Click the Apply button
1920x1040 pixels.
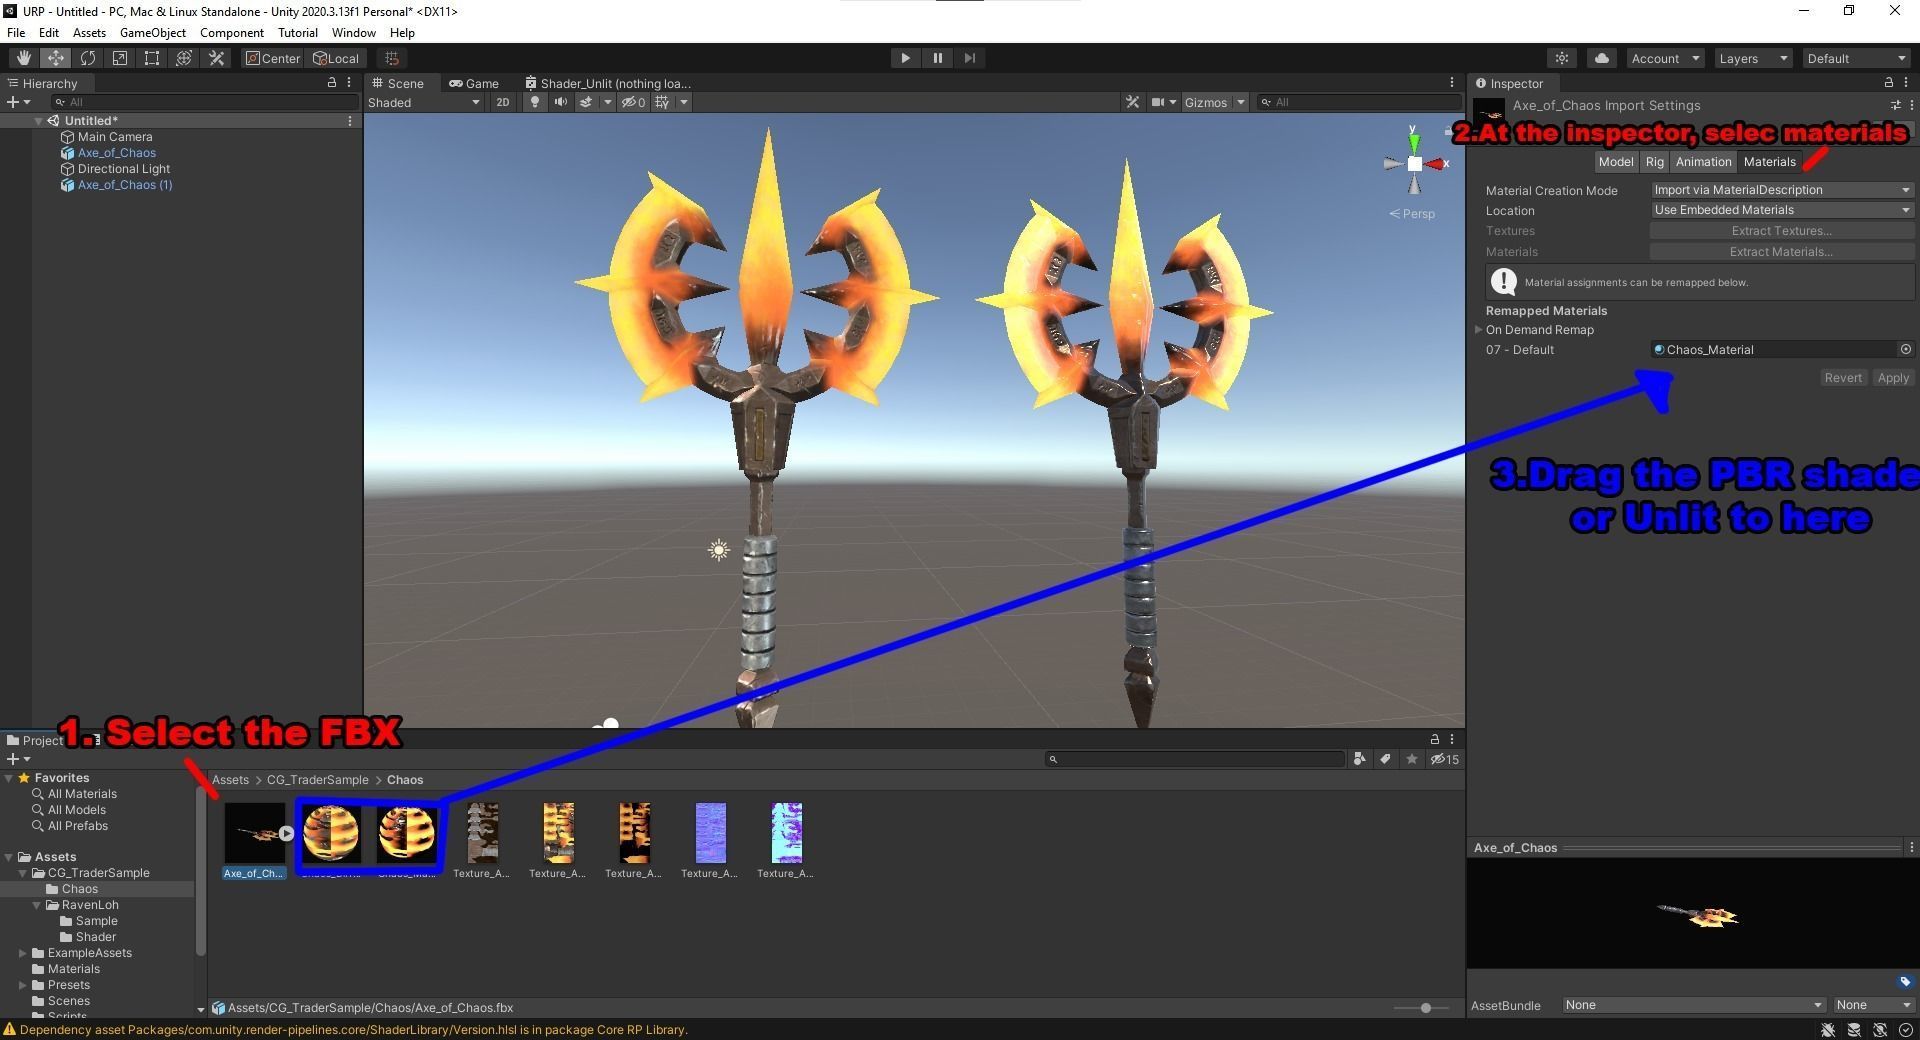tap(1892, 378)
